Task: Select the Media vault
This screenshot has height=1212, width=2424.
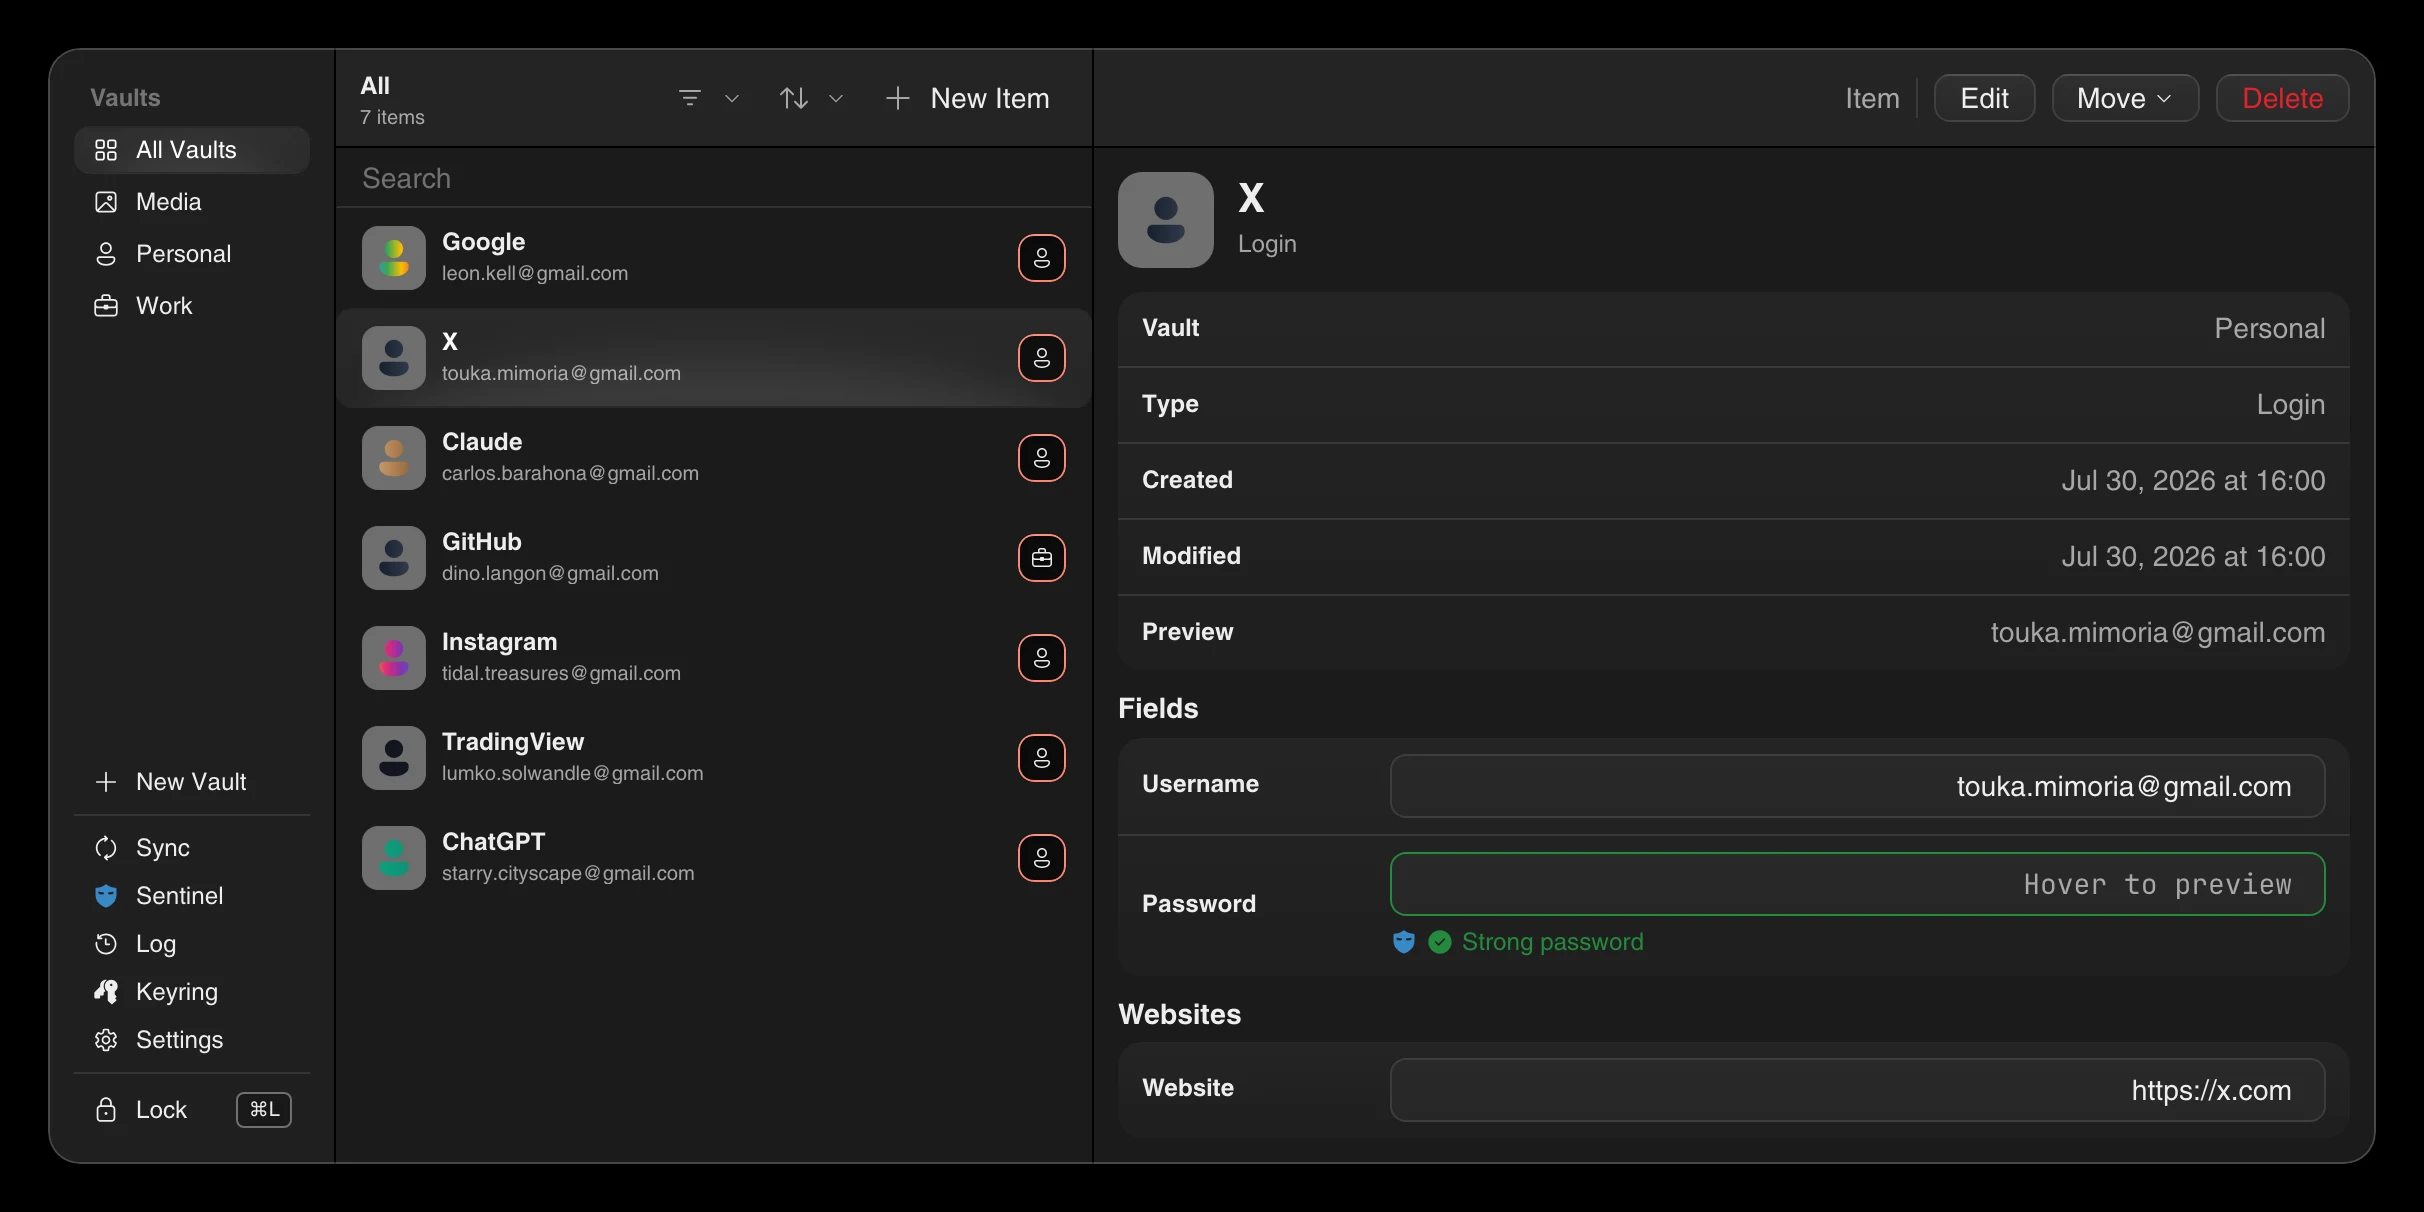Action: click(191, 202)
